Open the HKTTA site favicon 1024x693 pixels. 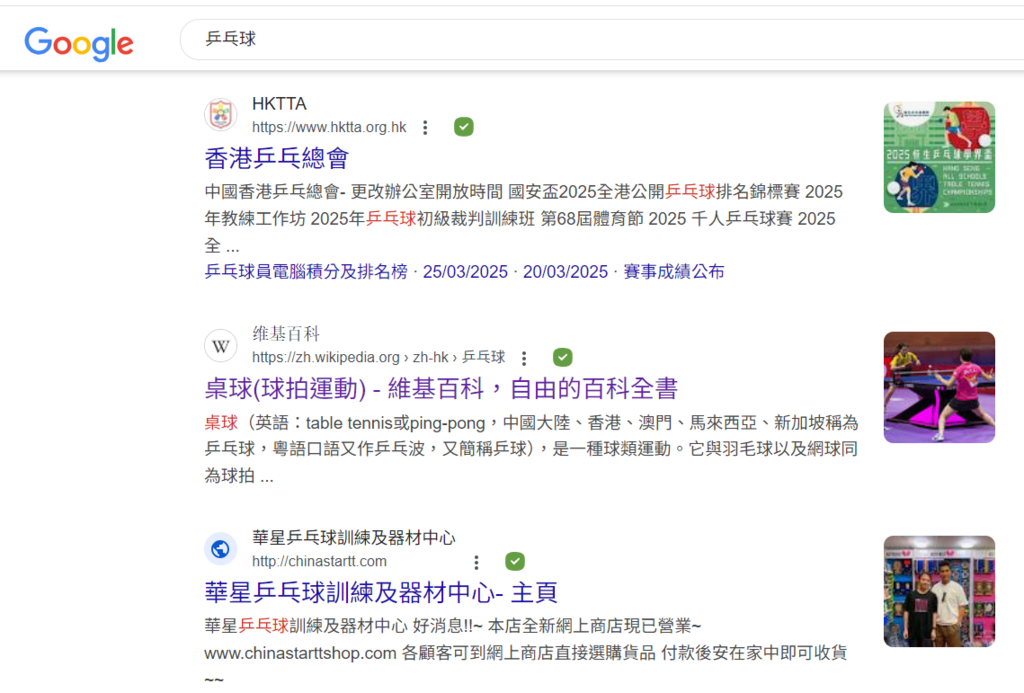pyautogui.click(x=221, y=115)
